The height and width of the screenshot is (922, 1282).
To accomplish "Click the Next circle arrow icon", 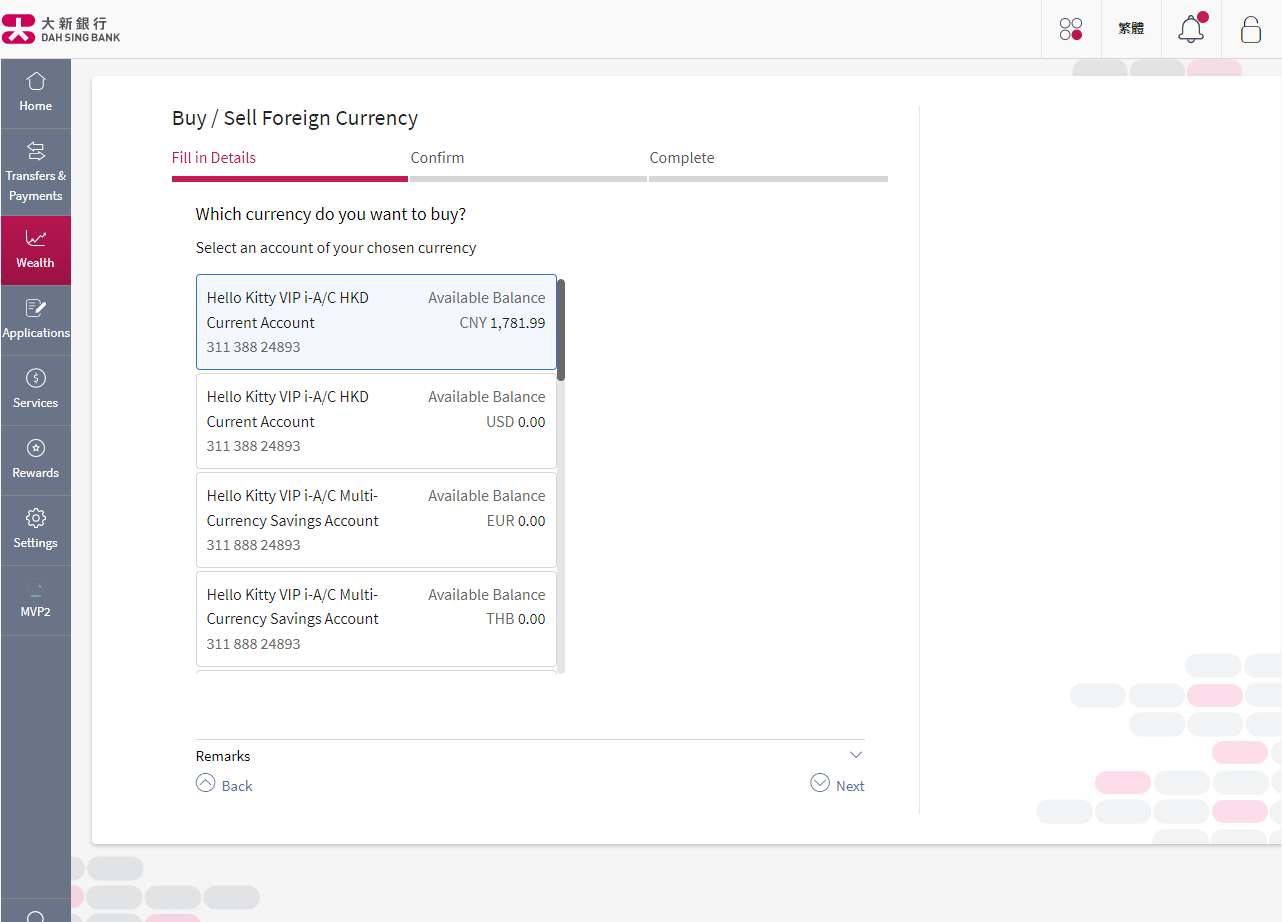I will click(820, 783).
